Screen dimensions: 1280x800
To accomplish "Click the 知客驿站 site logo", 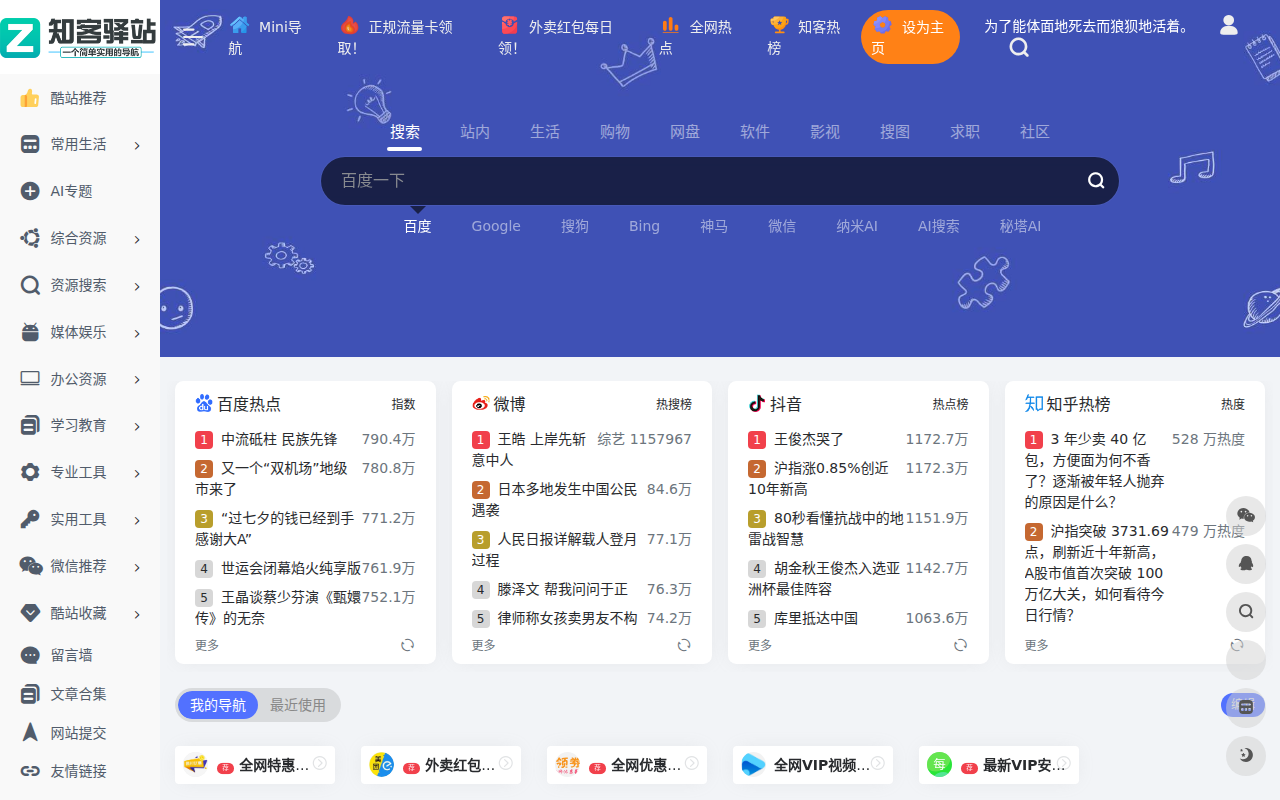I will click(x=79, y=37).
